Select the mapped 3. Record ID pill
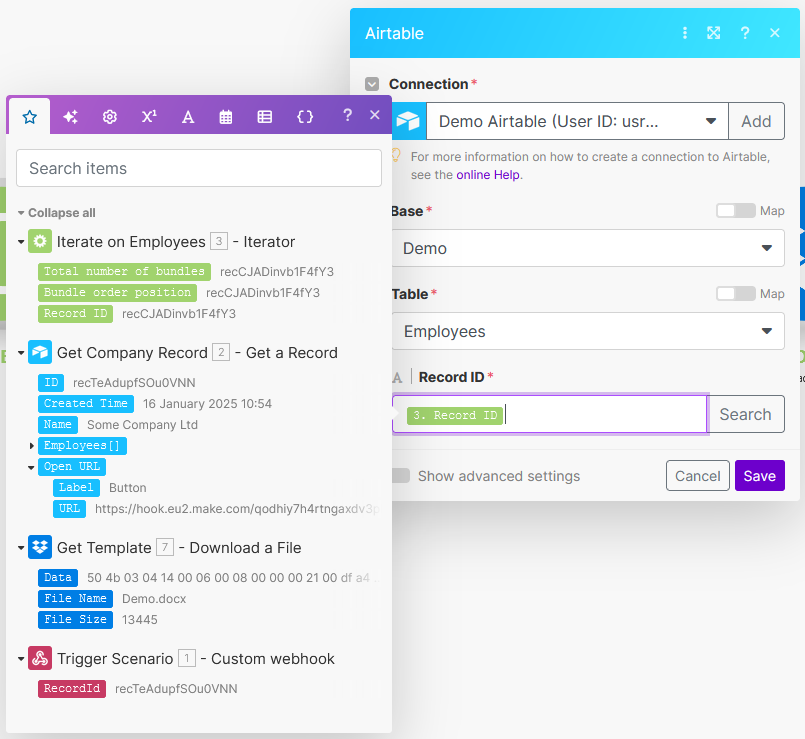The width and height of the screenshot is (805, 739). point(455,415)
